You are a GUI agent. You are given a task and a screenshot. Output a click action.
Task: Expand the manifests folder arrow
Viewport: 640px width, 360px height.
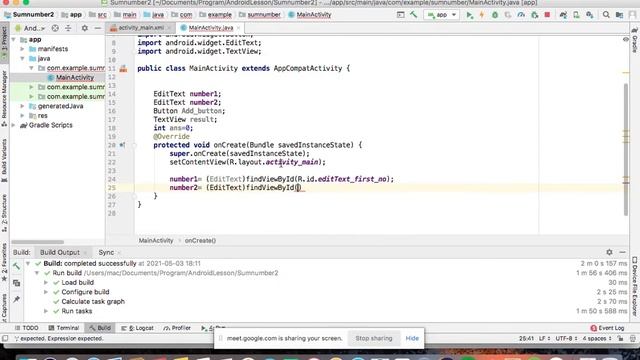pyautogui.click(x=22, y=49)
